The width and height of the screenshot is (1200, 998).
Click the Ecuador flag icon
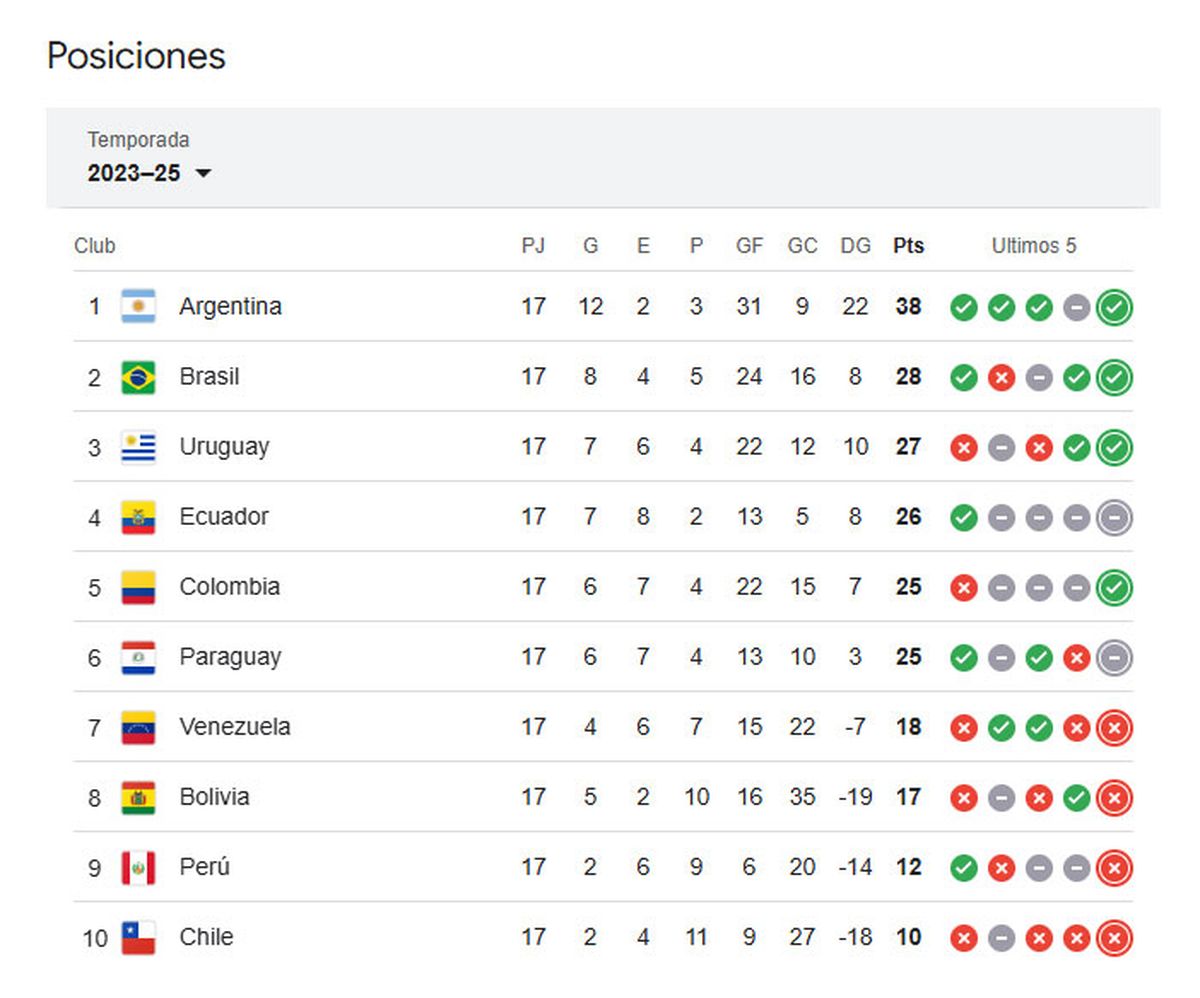pos(138,517)
